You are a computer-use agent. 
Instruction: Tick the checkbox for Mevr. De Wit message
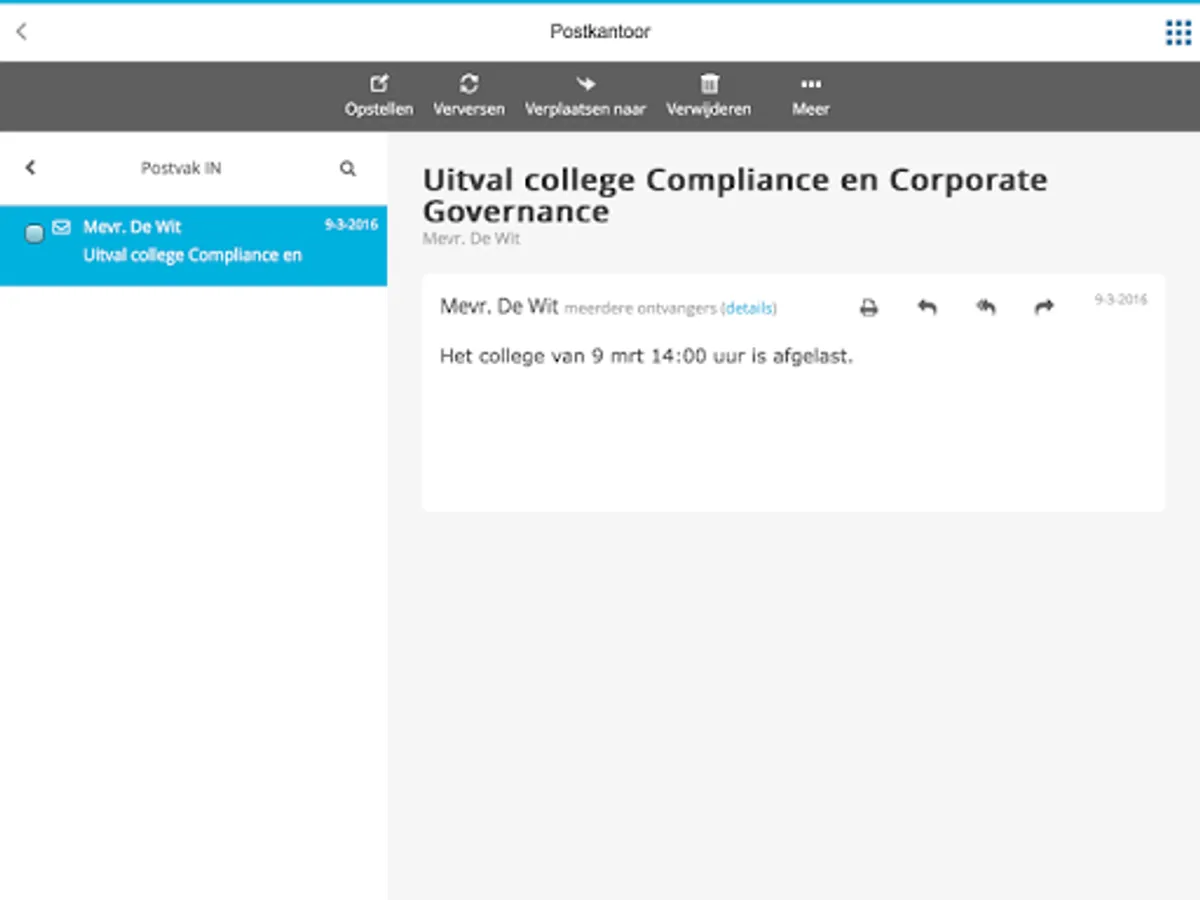(x=34, y=234)
